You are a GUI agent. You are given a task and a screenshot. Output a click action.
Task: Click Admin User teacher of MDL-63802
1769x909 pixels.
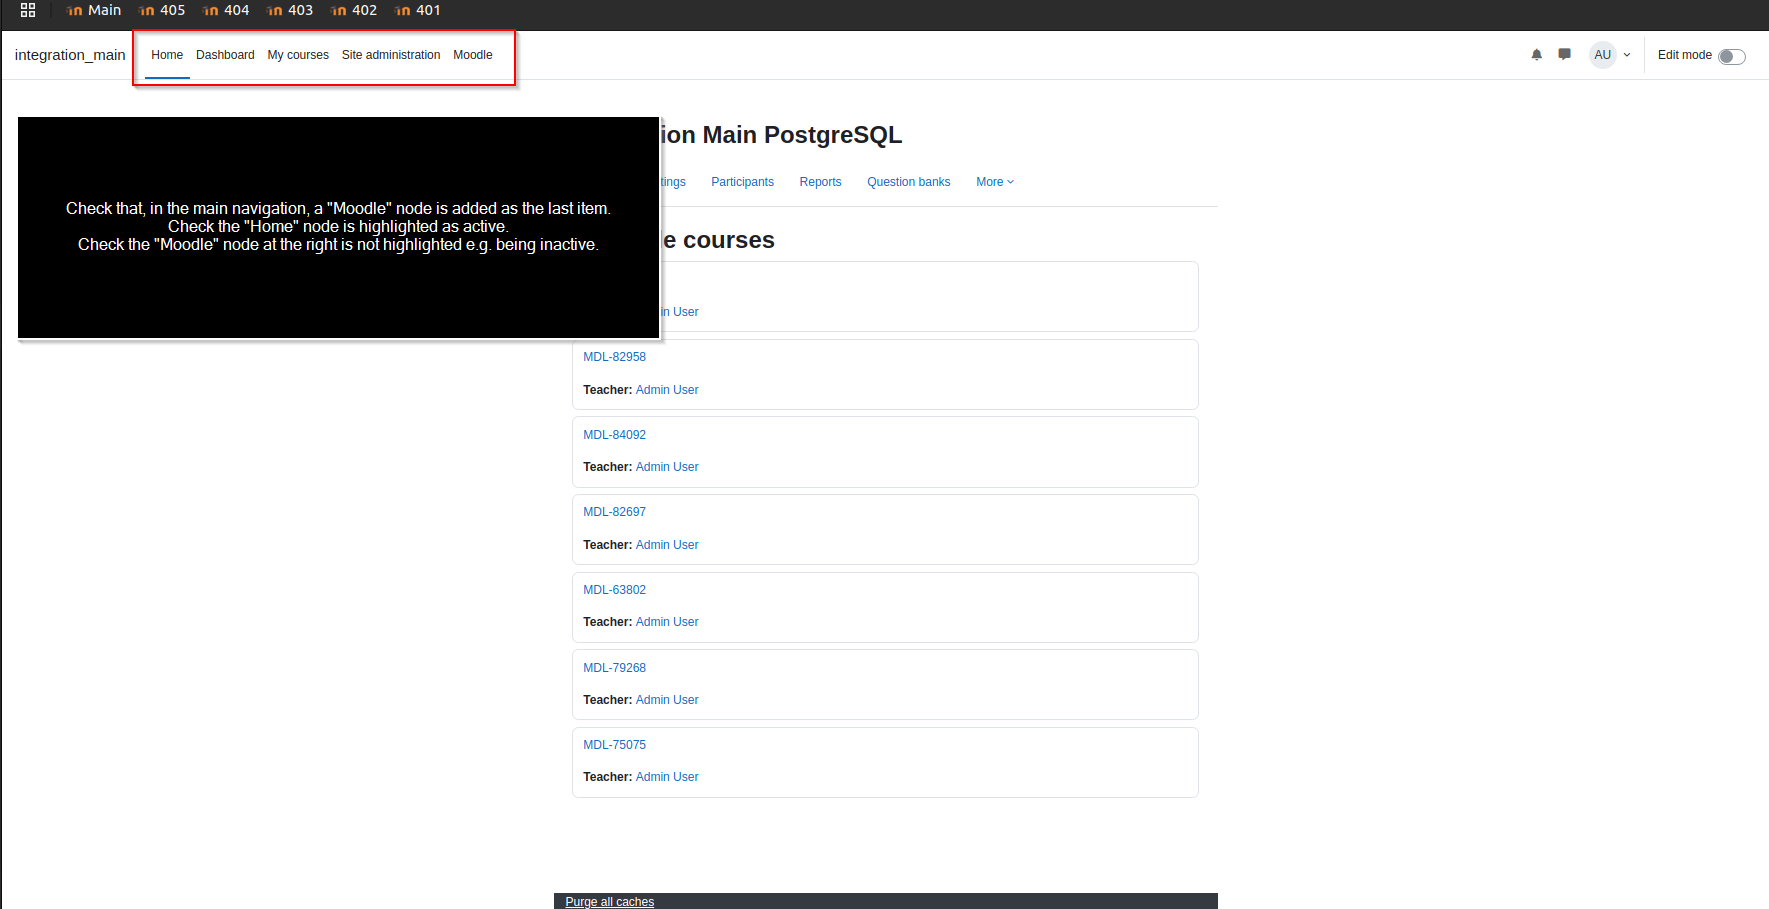click(667, 622)
